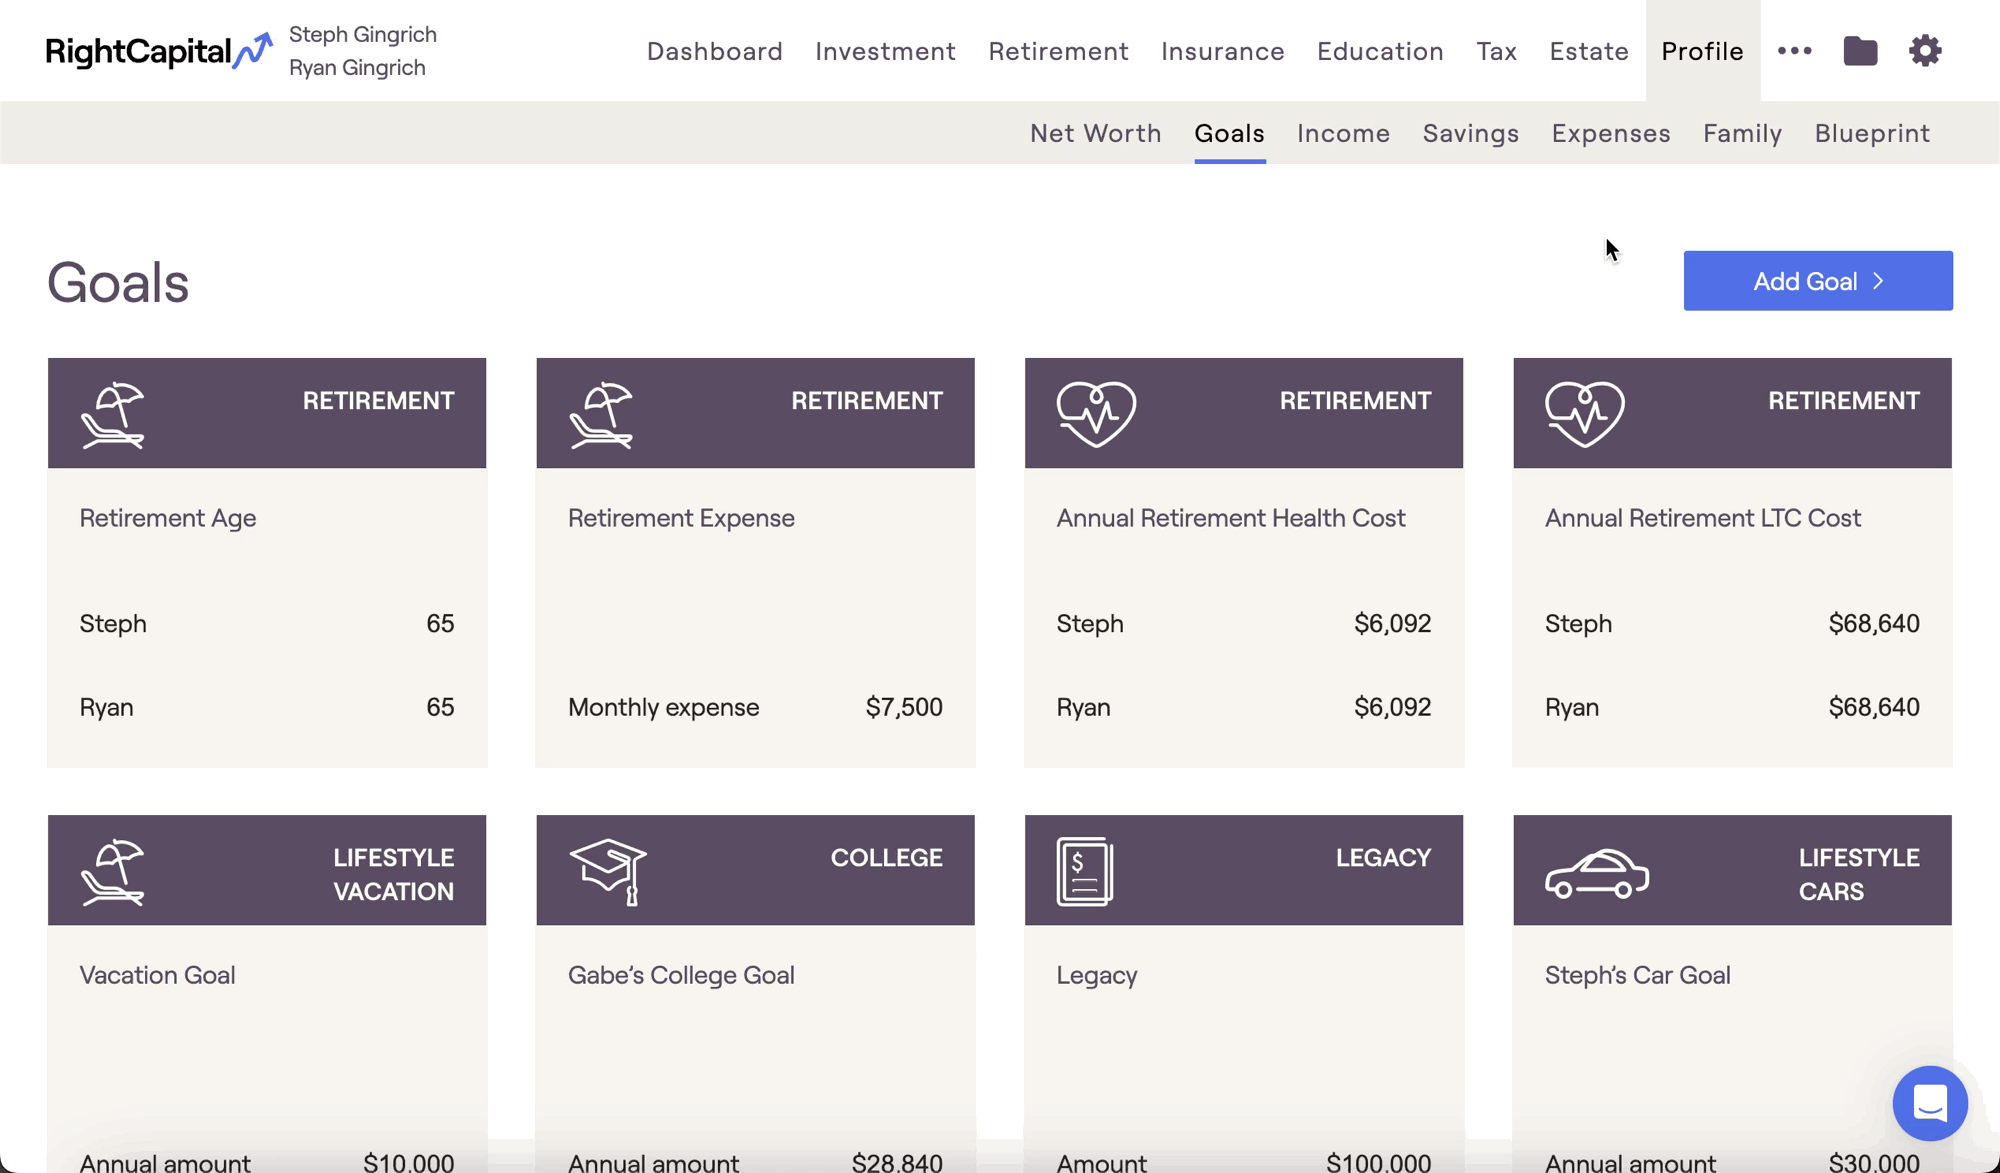
Task: Click the heart pulse icon on LTC Cost card
Action: pos(1584,413)
